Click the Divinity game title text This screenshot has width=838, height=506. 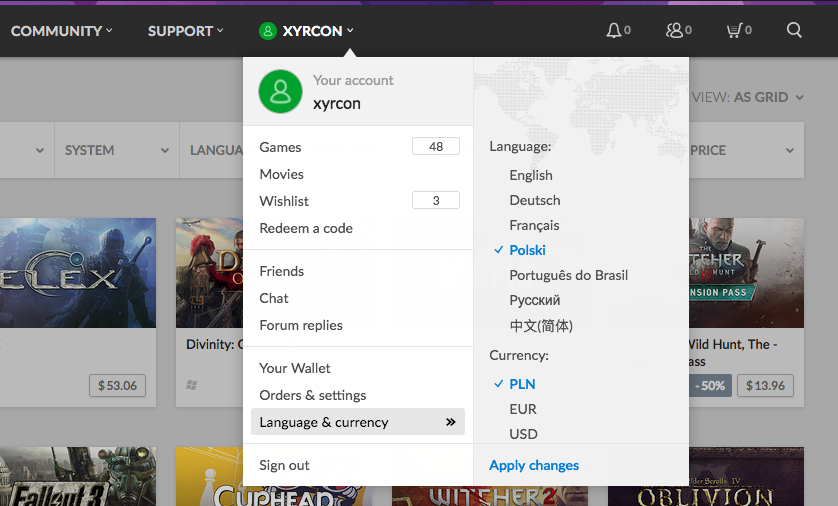point(214,344)
